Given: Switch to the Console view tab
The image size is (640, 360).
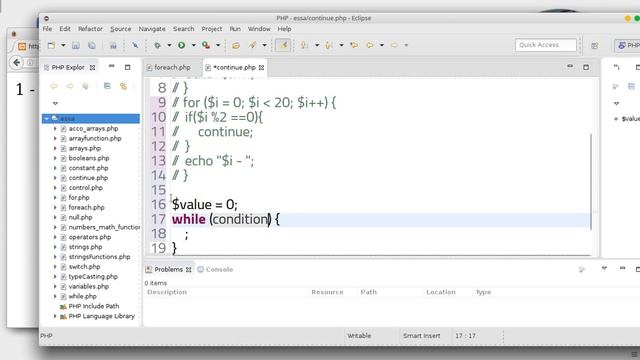Looking at the screenshot, I should tap(215, 269).
